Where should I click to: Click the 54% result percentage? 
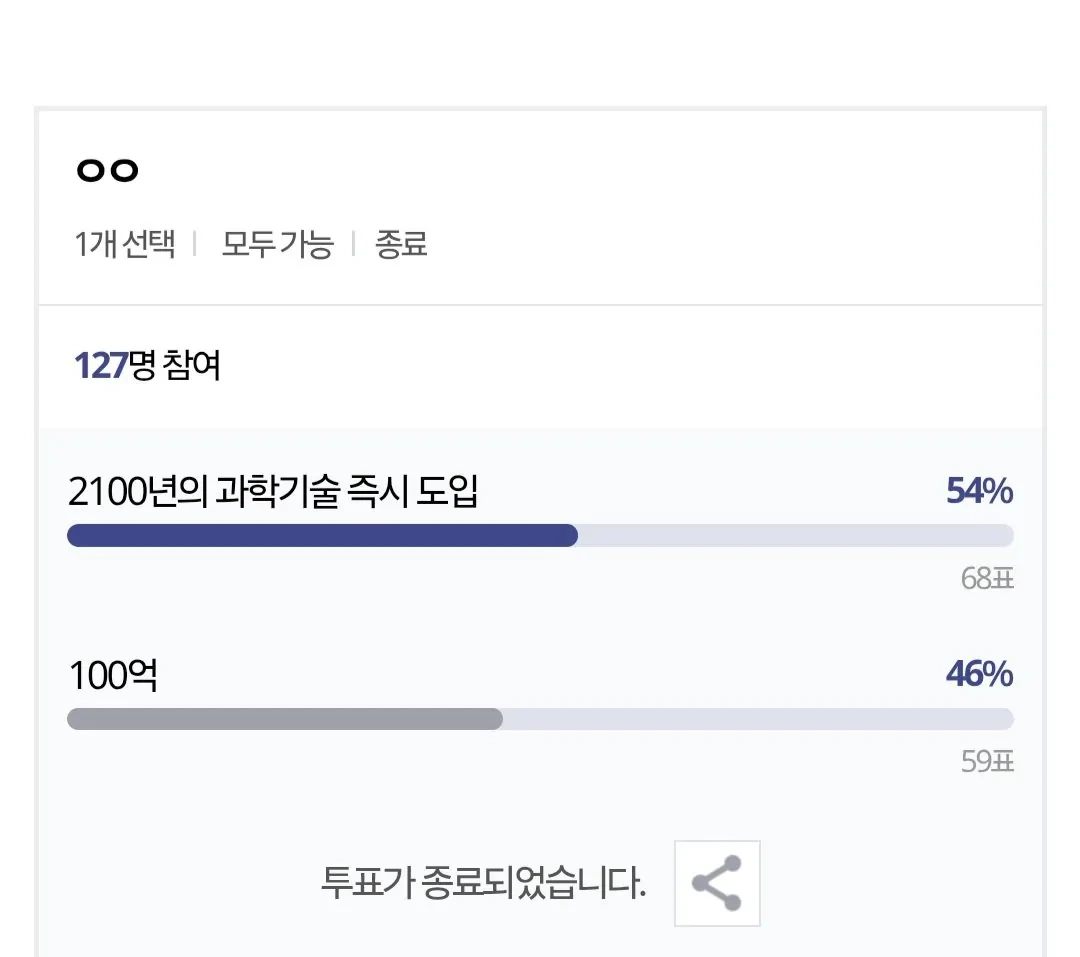pos(978,490)
